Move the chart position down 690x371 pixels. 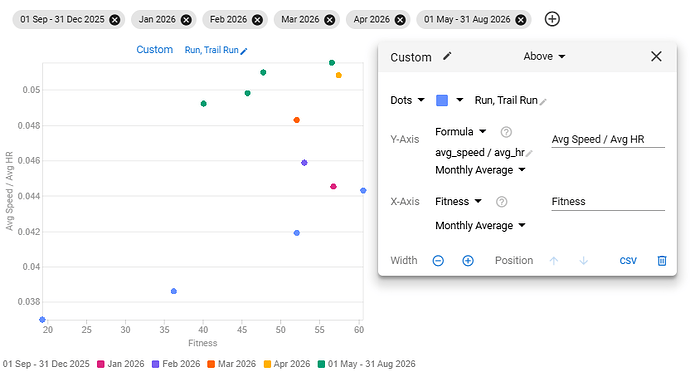point(584,261)
